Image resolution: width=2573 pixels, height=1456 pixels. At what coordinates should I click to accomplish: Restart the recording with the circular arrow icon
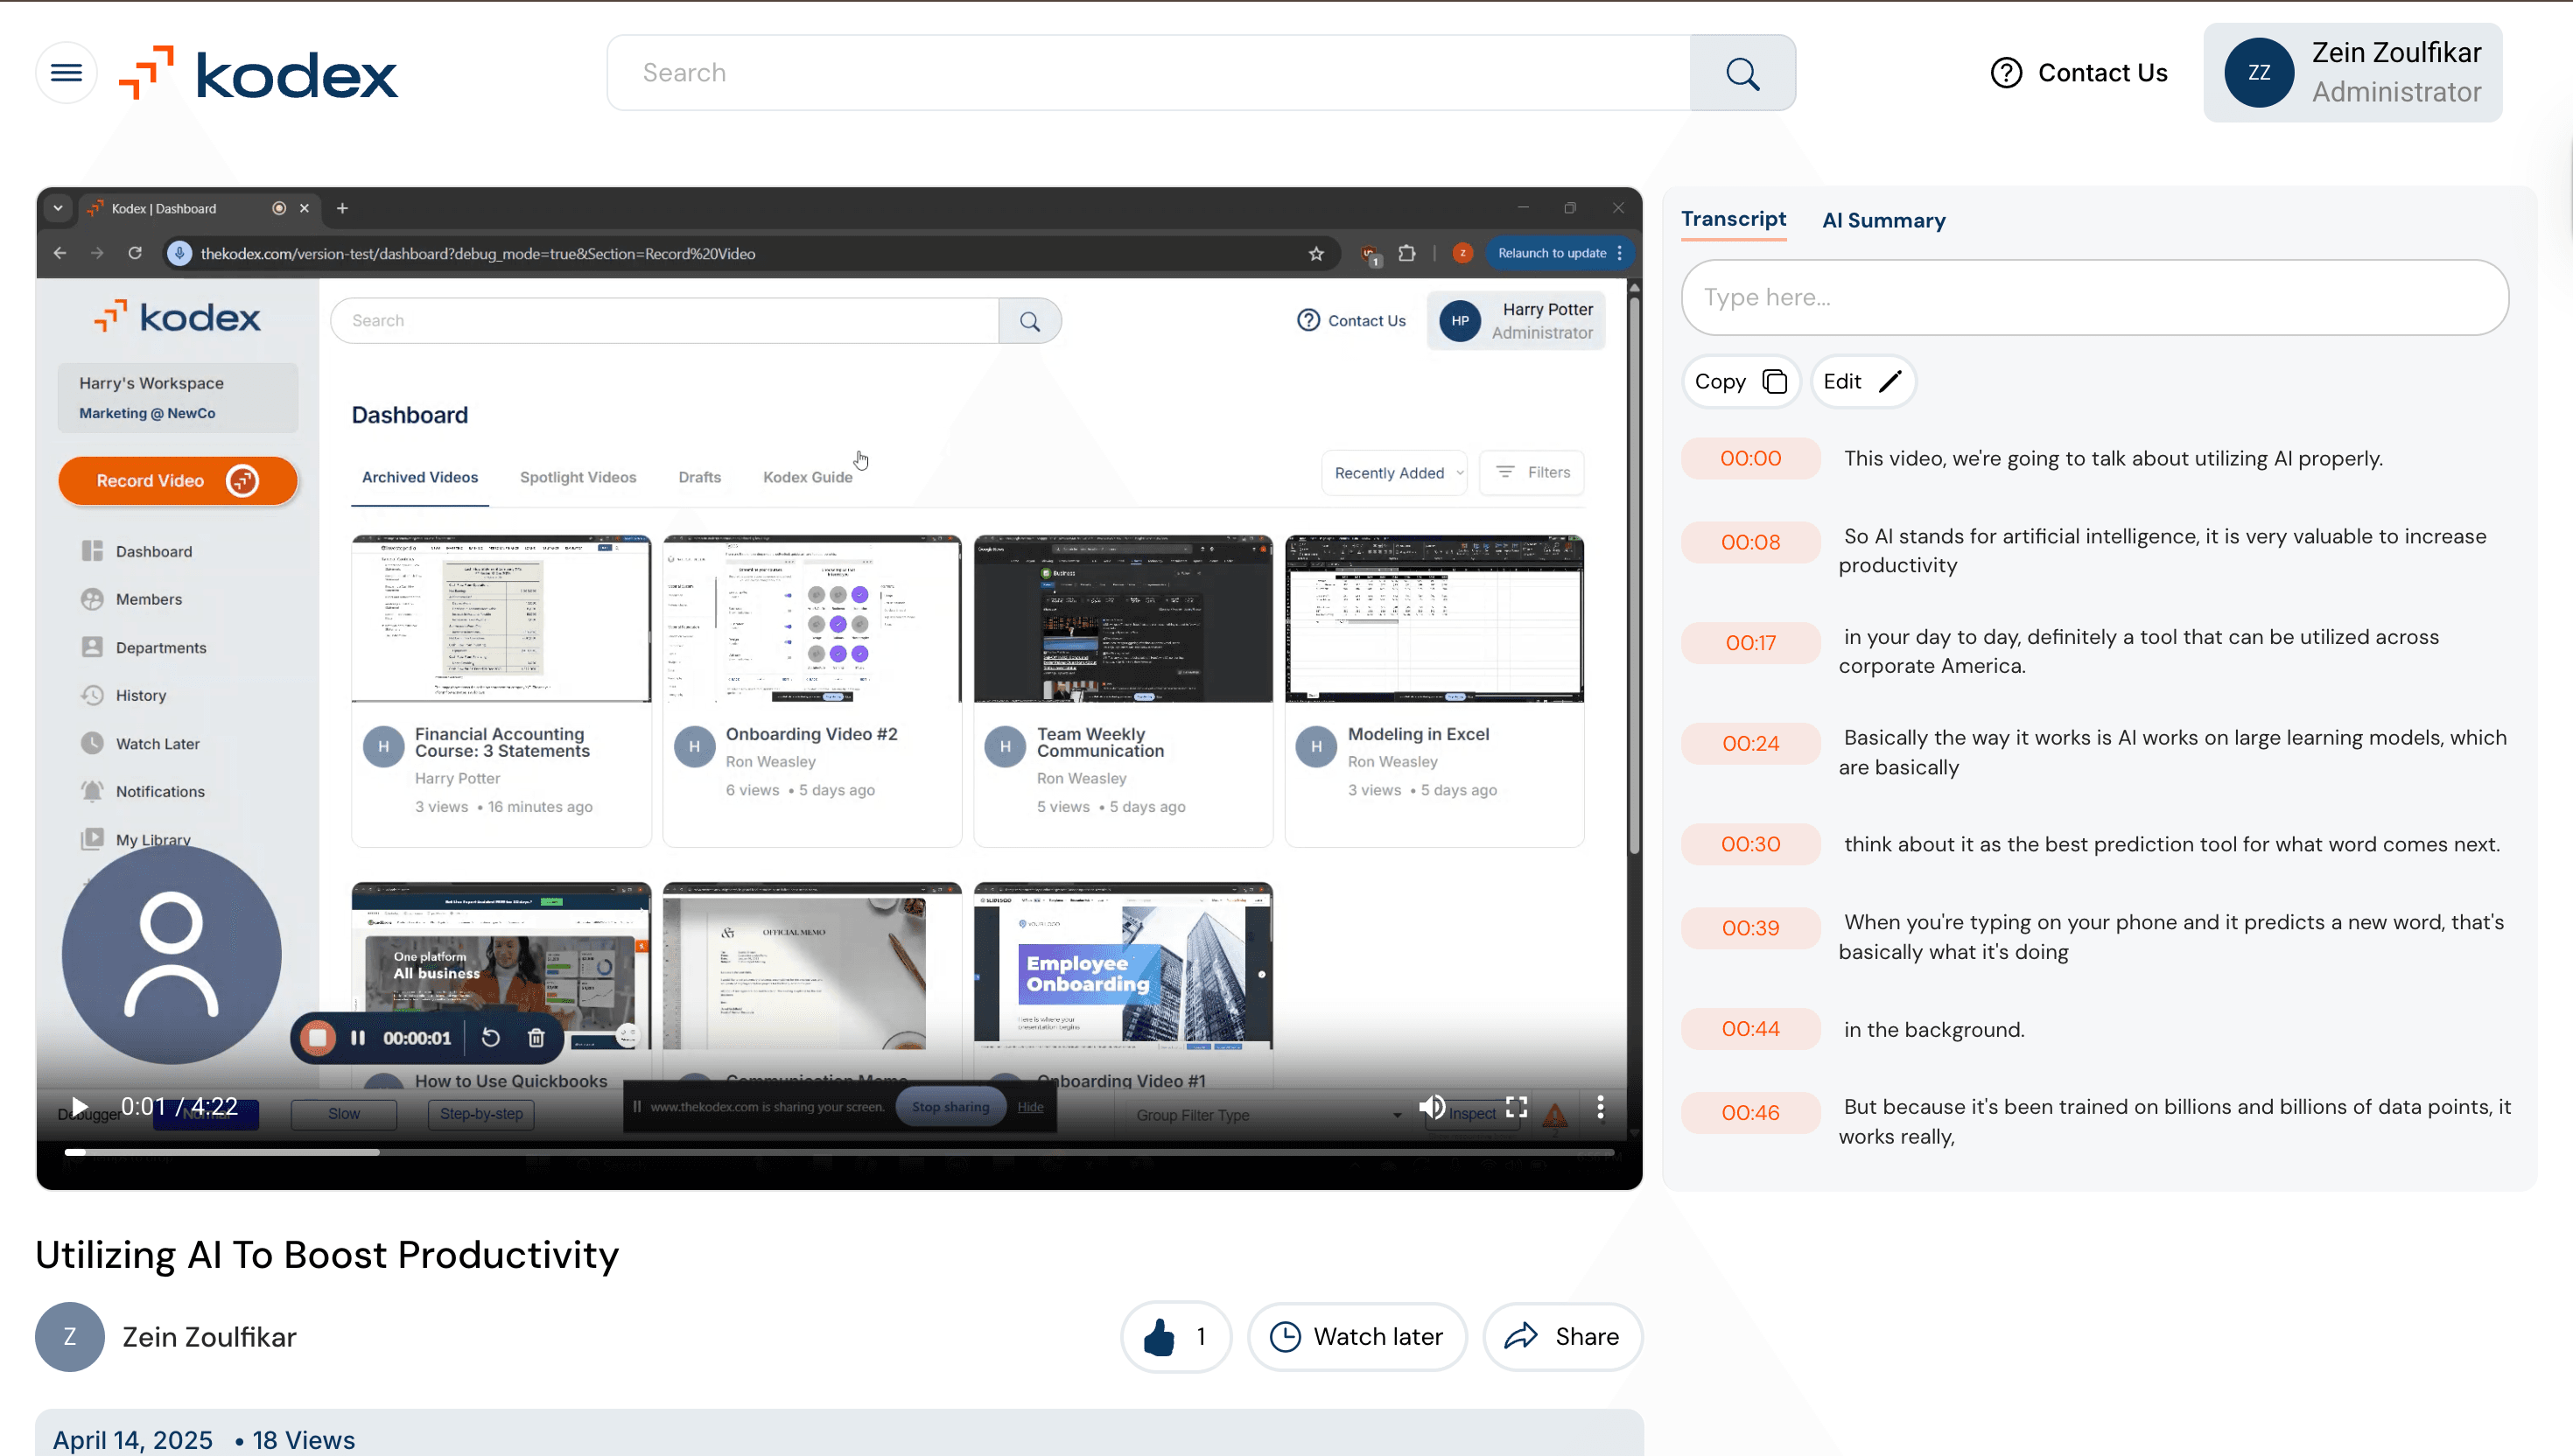coord(490,1038)
